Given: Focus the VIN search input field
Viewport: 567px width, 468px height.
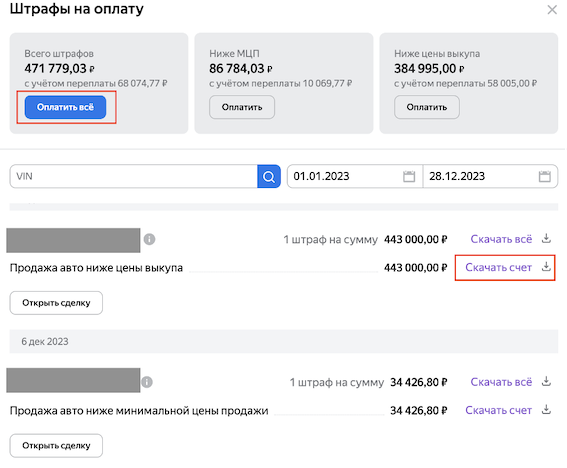Looking at the screenshot, I should point(134,176).
